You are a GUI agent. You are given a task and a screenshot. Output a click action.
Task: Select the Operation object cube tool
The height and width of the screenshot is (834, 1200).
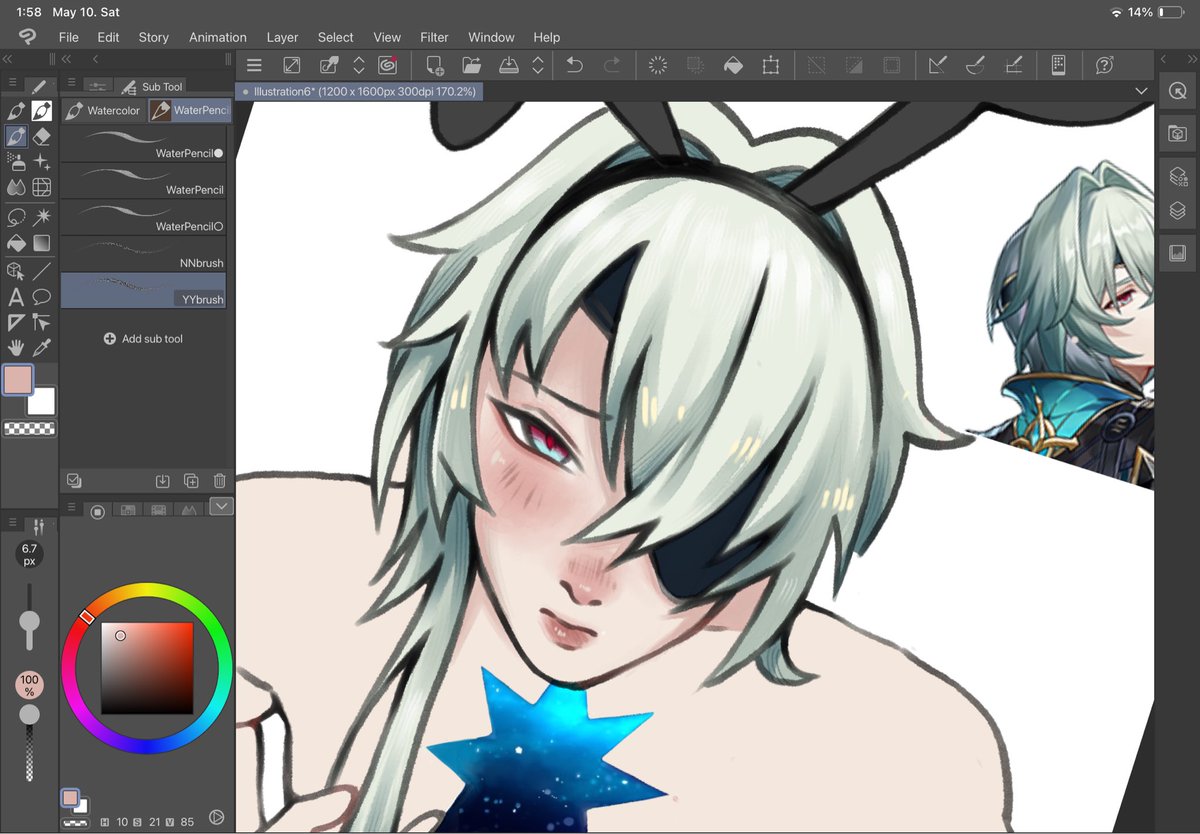[16, 271]
